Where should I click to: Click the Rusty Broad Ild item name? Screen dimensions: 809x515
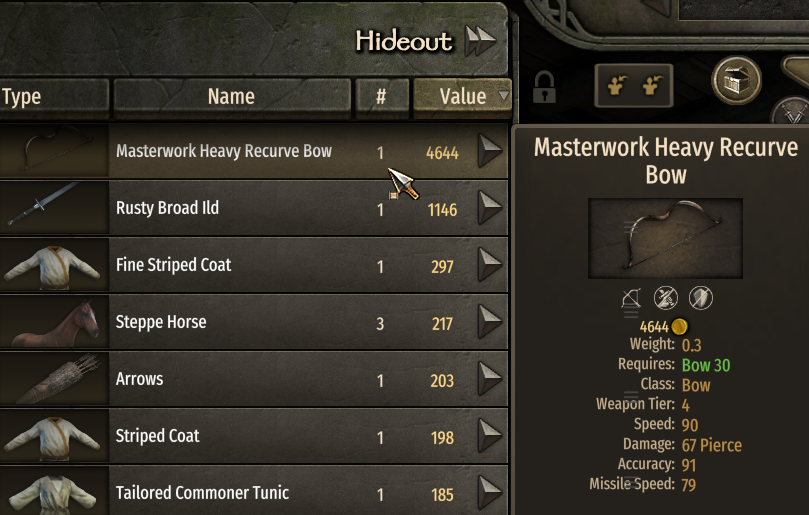click(167, 208)
